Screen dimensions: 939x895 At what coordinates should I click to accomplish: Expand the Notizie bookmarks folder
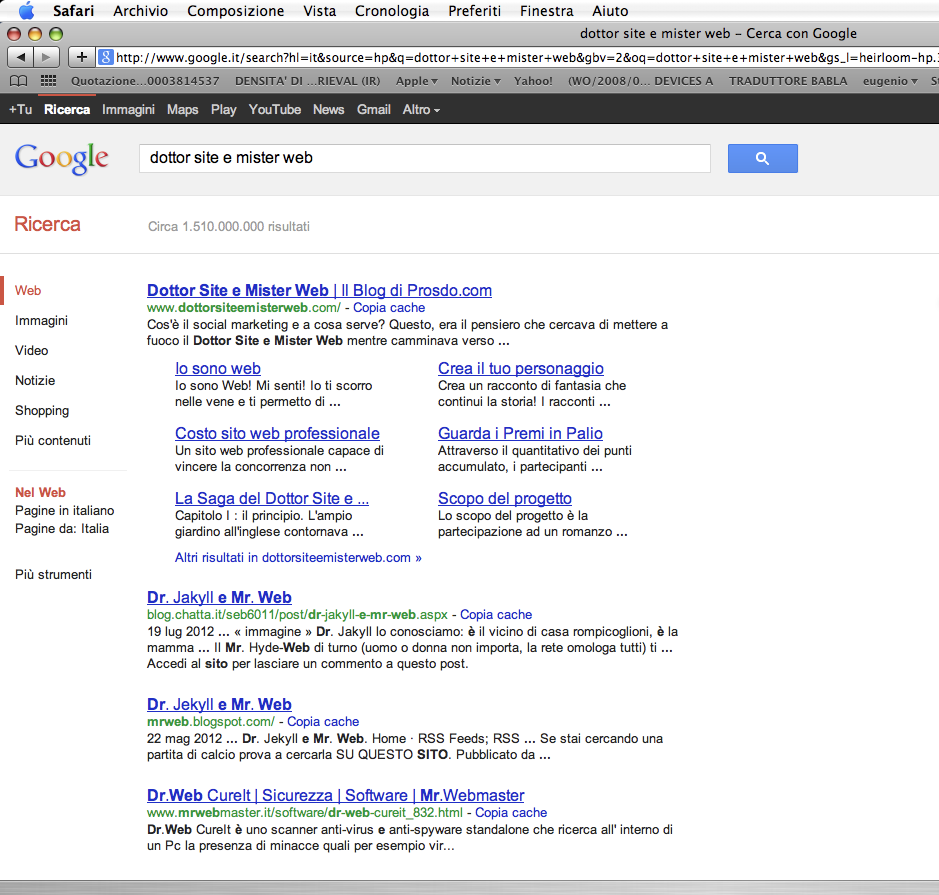point(475,81)
